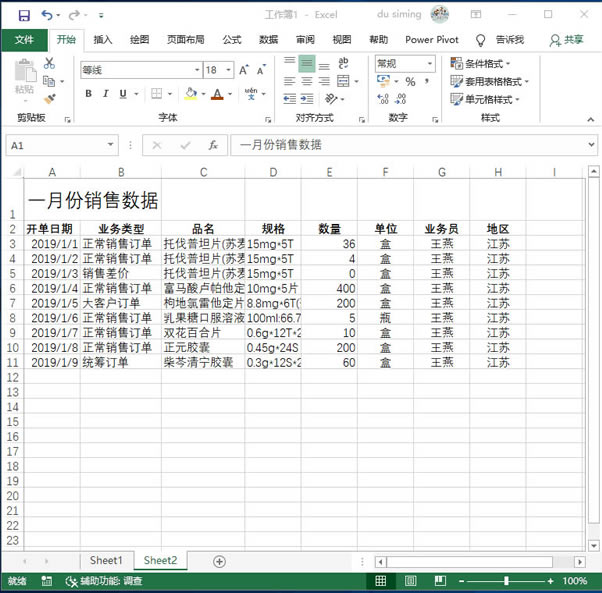This screenshot has width=602, height=593.
Task: Collapse the ribbon with the up chevron
Action: coord(590,119)
